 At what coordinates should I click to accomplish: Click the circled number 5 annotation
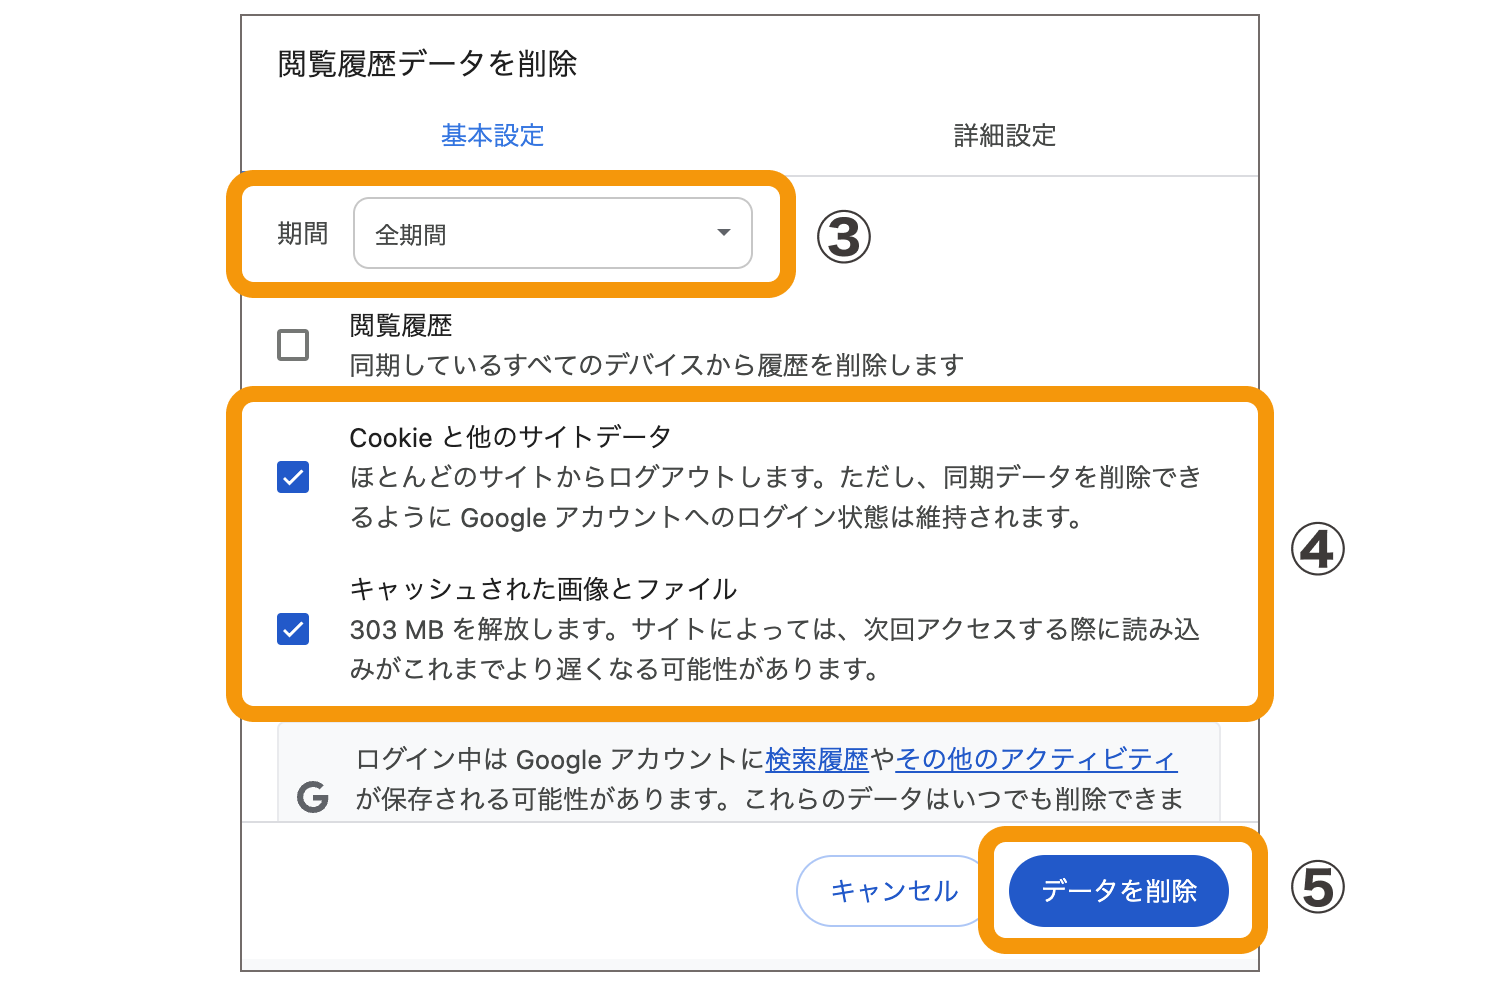tap(1317, 888)
